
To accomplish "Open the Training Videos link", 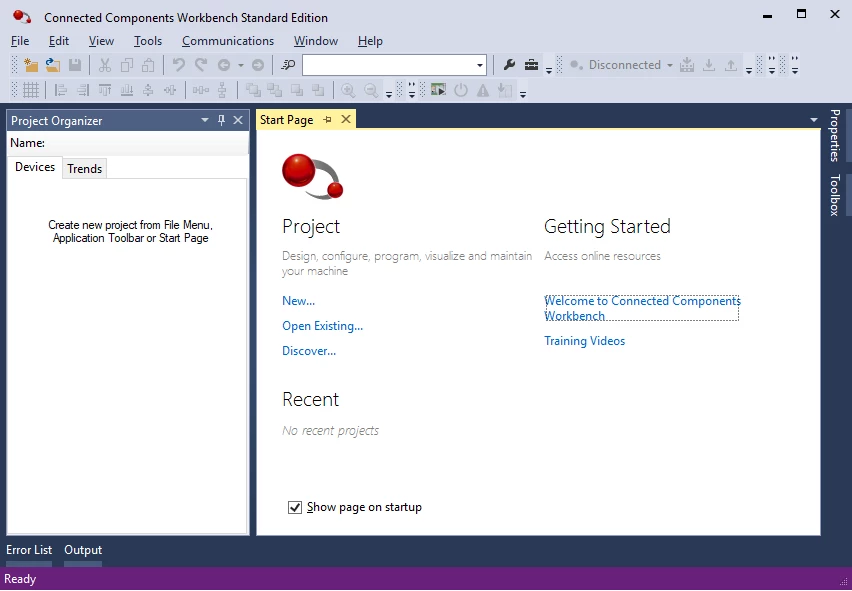I will click(585, 341).
